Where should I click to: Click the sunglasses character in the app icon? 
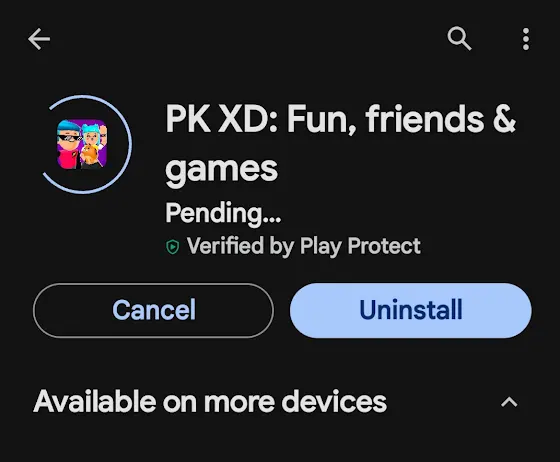[68, 146]
